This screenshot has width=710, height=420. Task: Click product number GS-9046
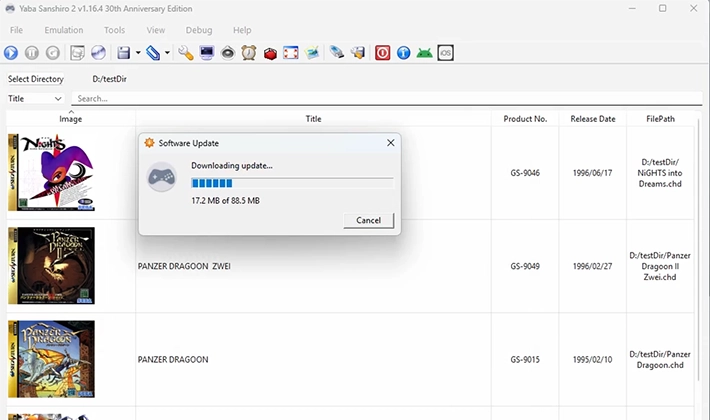point(525,173)
